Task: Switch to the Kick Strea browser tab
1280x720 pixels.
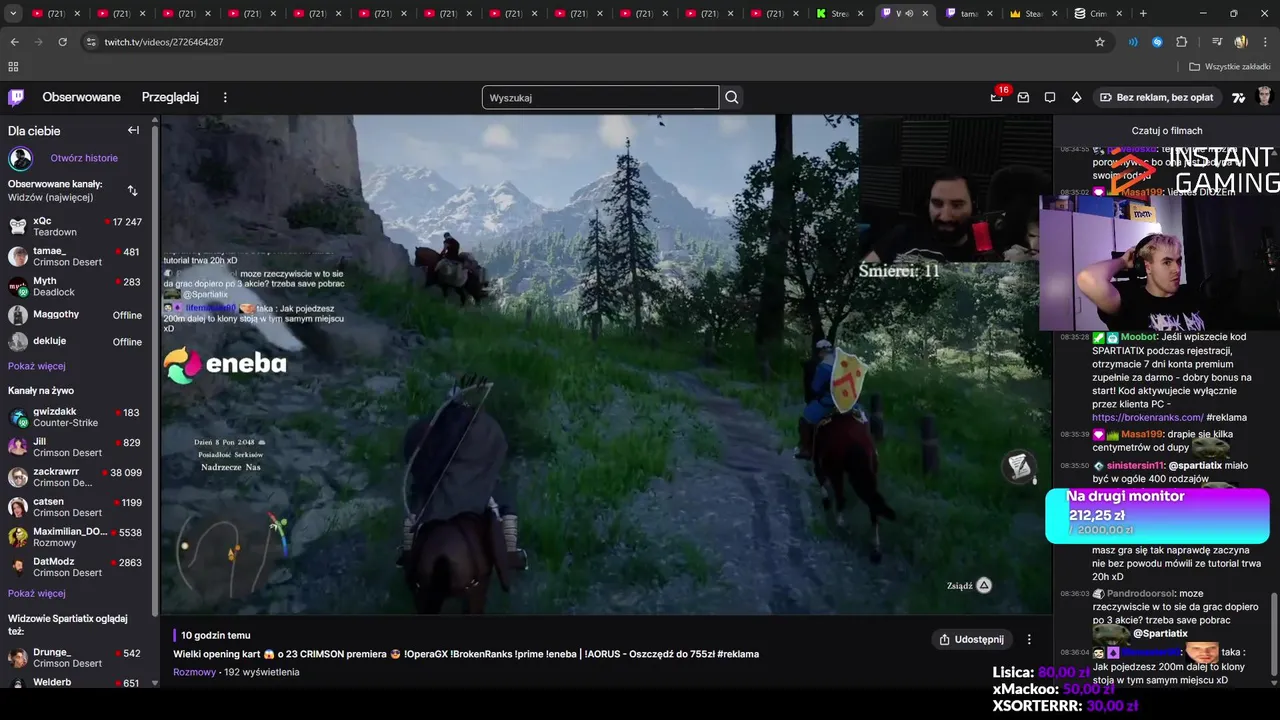Action: (839, 14)
